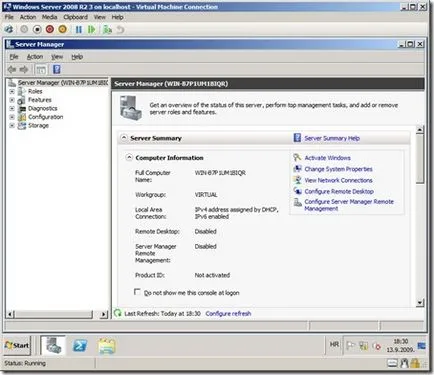Image resolution: width=434 pixels, height=375 pixels.
Task: Open Windows PowerShell from taskbar
Action: tap(80, 346)
